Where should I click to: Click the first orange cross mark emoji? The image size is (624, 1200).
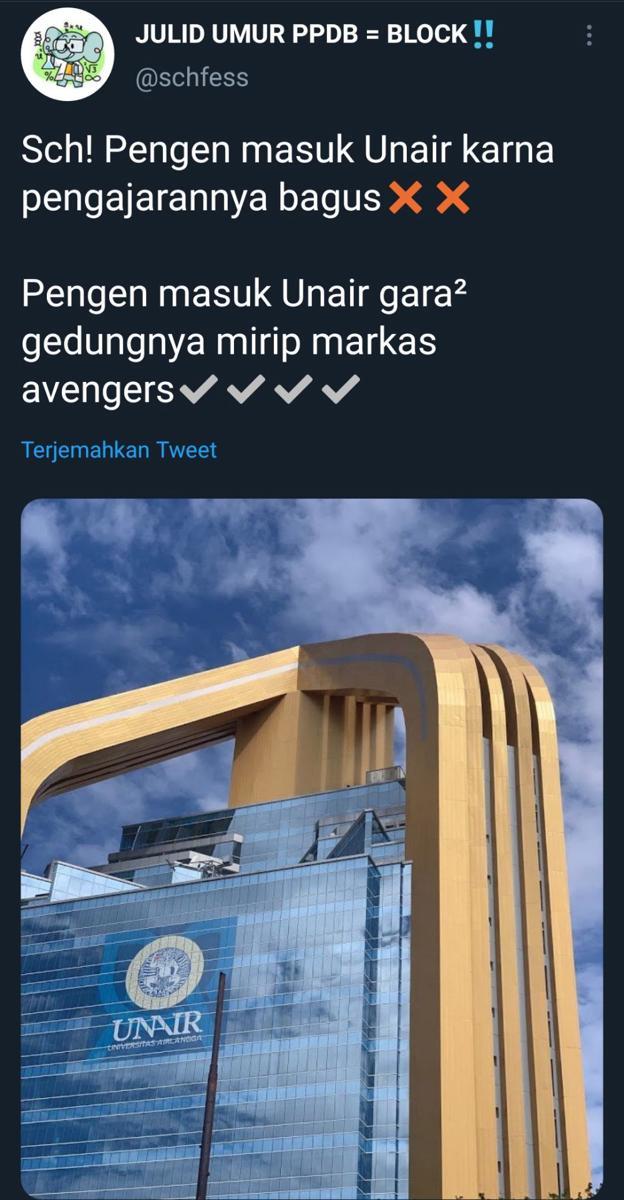404,199
